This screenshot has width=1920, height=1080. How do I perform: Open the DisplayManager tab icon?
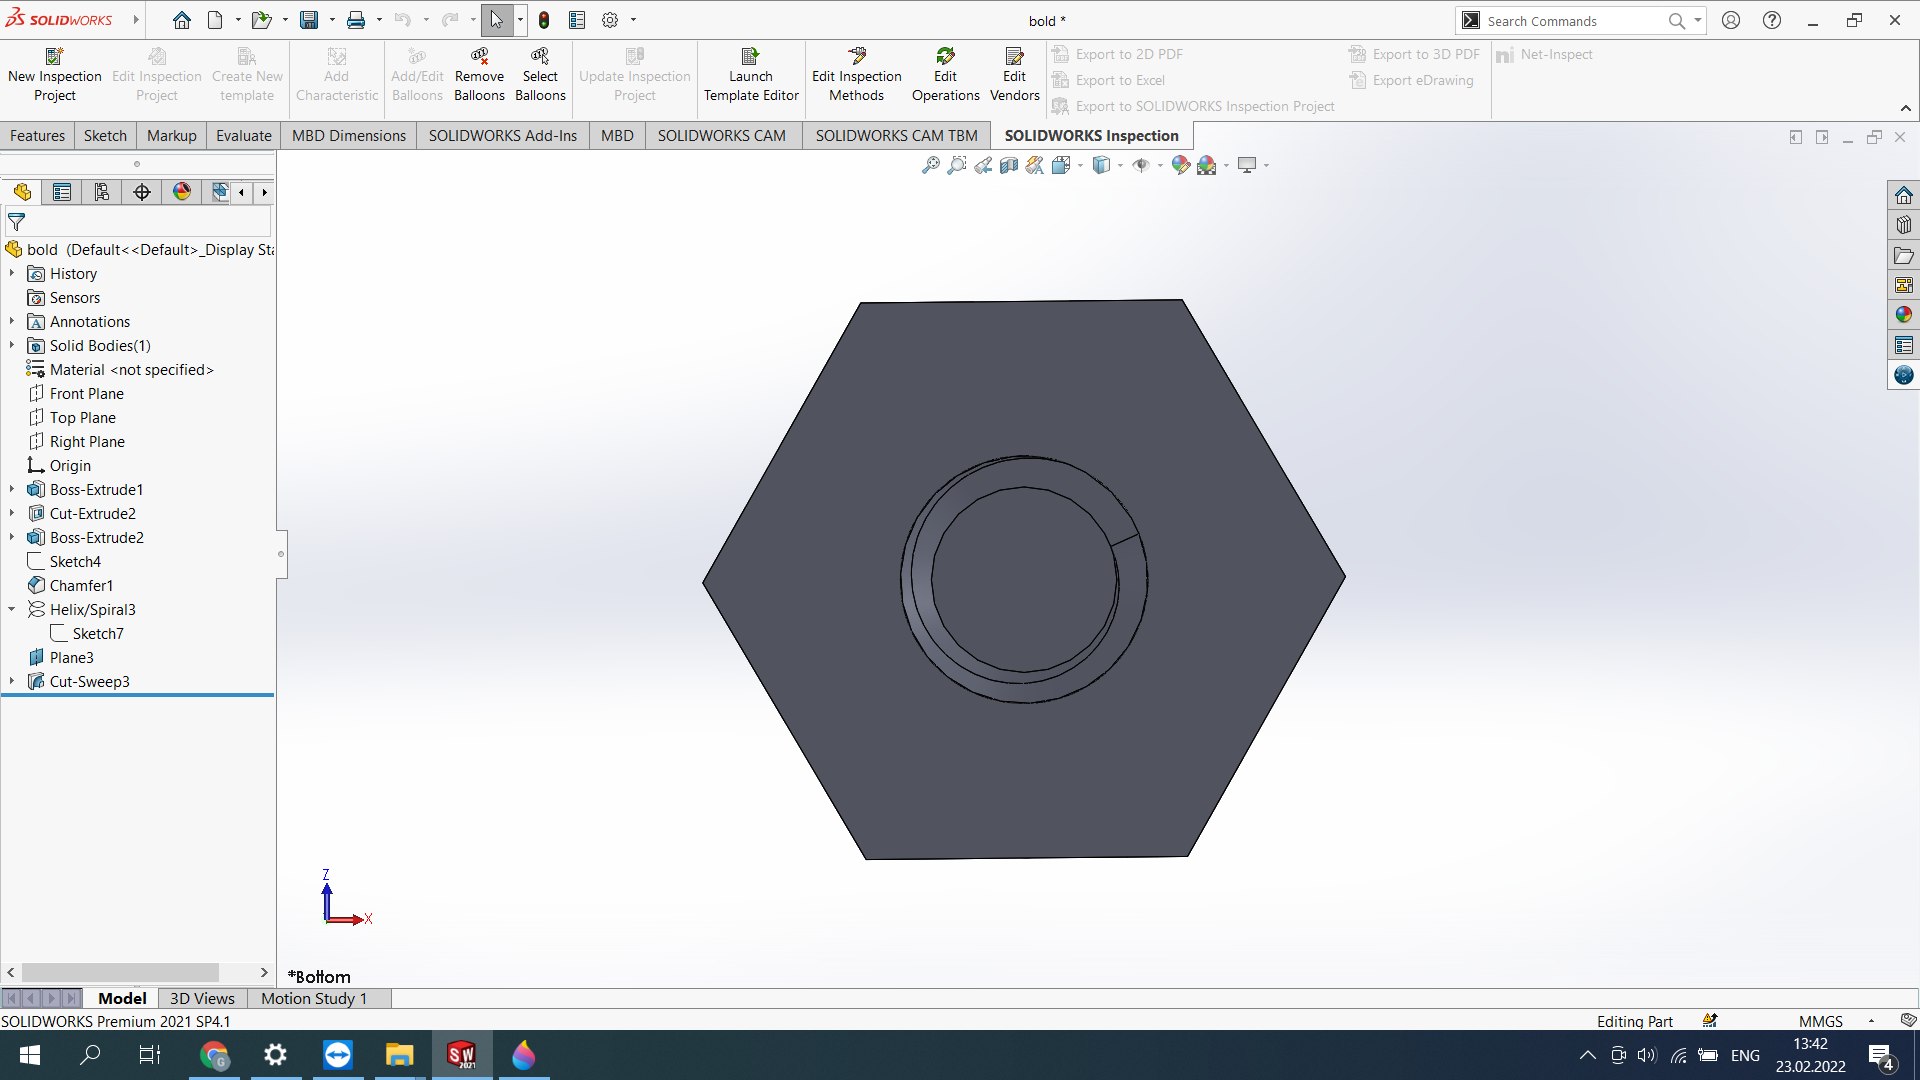(182, 192)
